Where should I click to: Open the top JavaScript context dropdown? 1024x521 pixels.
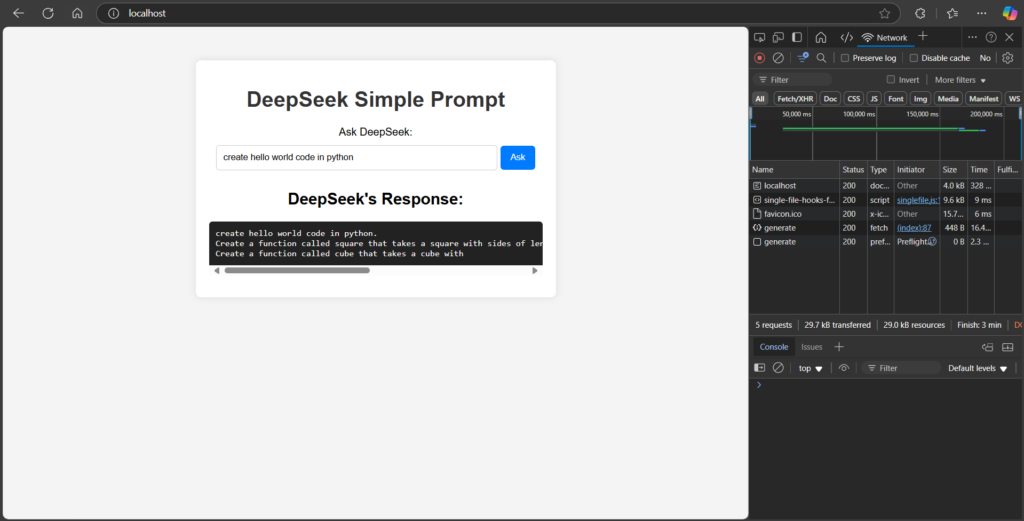[810, 368]
